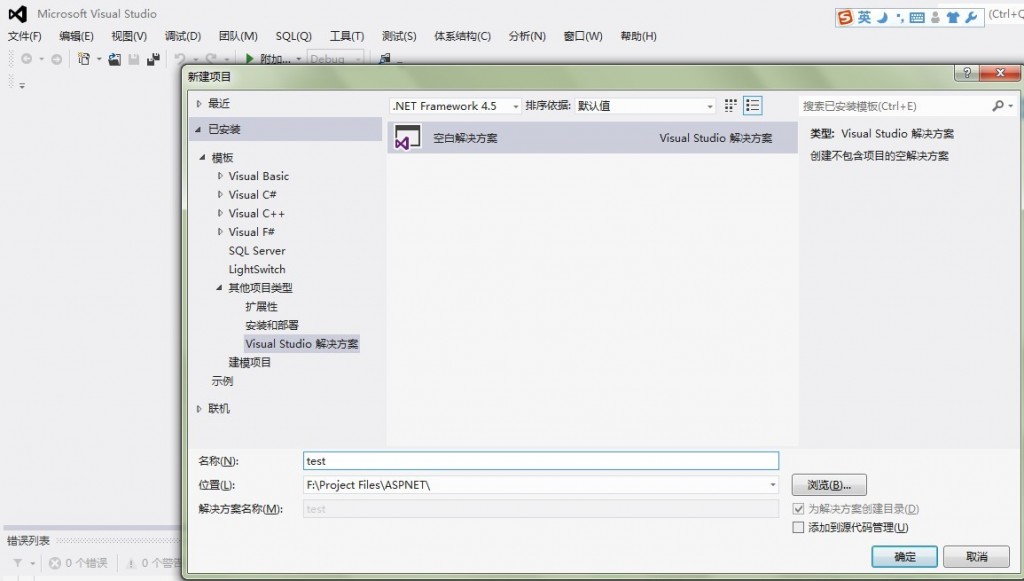The image size is (1024, 581).
Task: Expand the 联机 section
Action: coord(199,409)
